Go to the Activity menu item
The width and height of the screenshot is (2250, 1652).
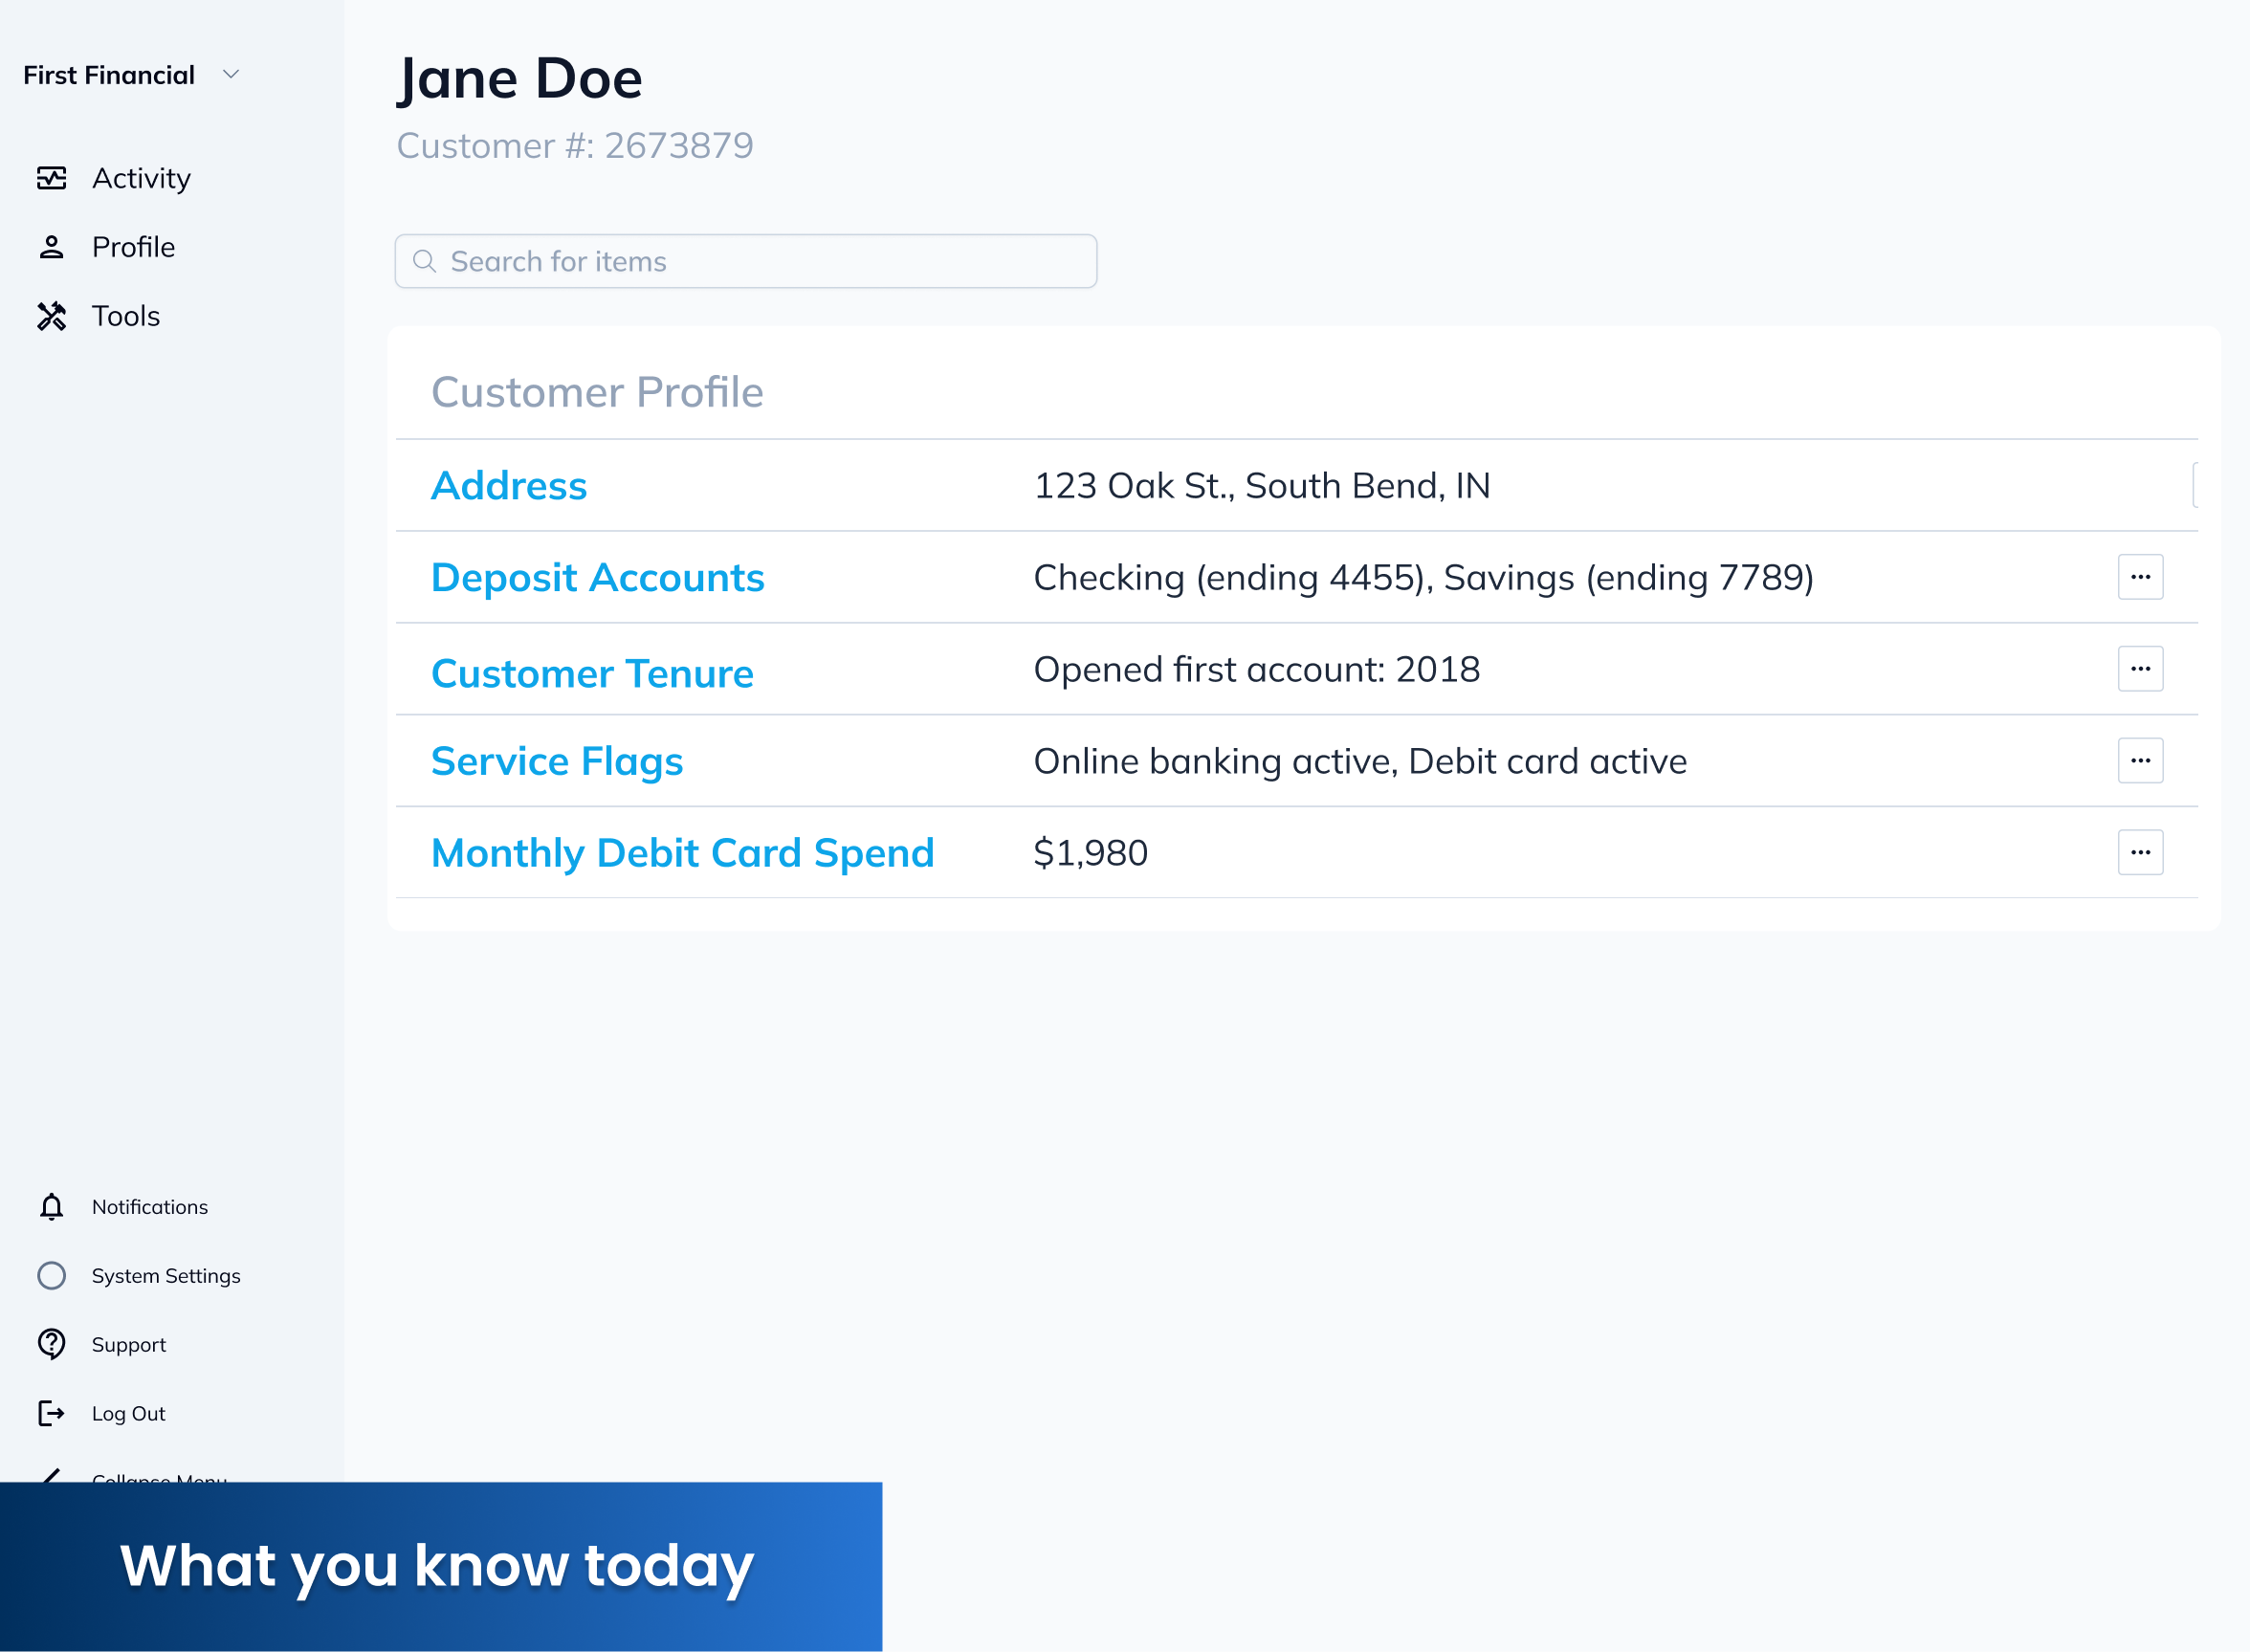(x=141, y=178)
